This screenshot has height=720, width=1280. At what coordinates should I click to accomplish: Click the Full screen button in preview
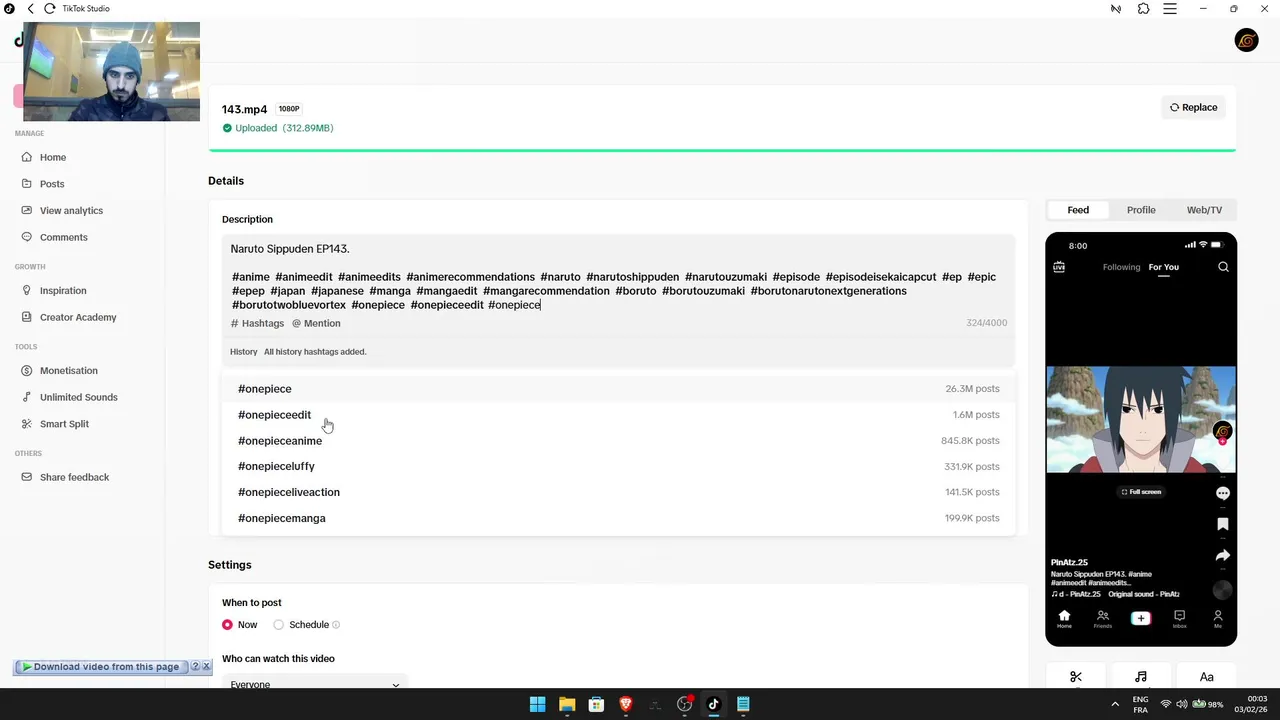point(1141,492)
